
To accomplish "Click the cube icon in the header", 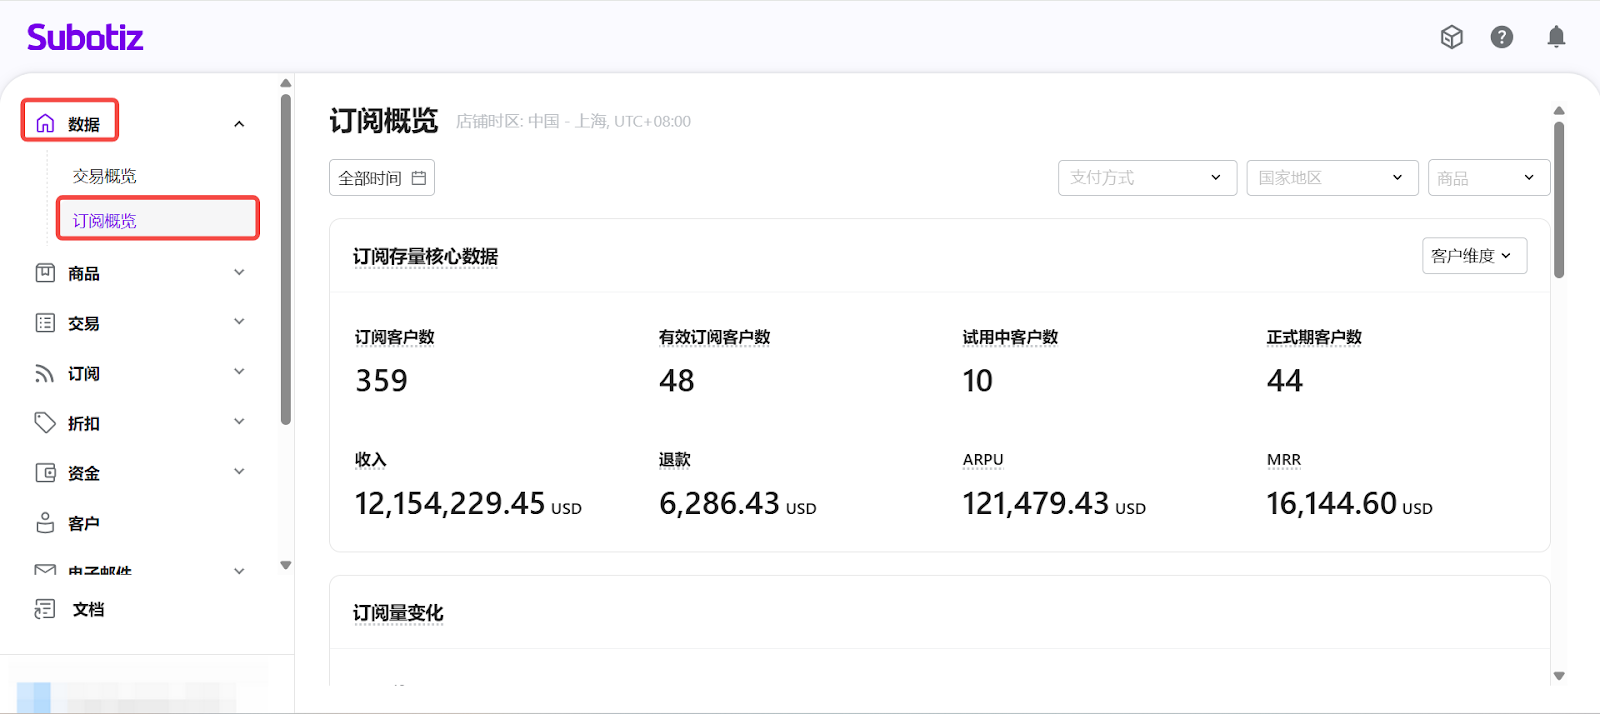I will [x=1451, y=37].
